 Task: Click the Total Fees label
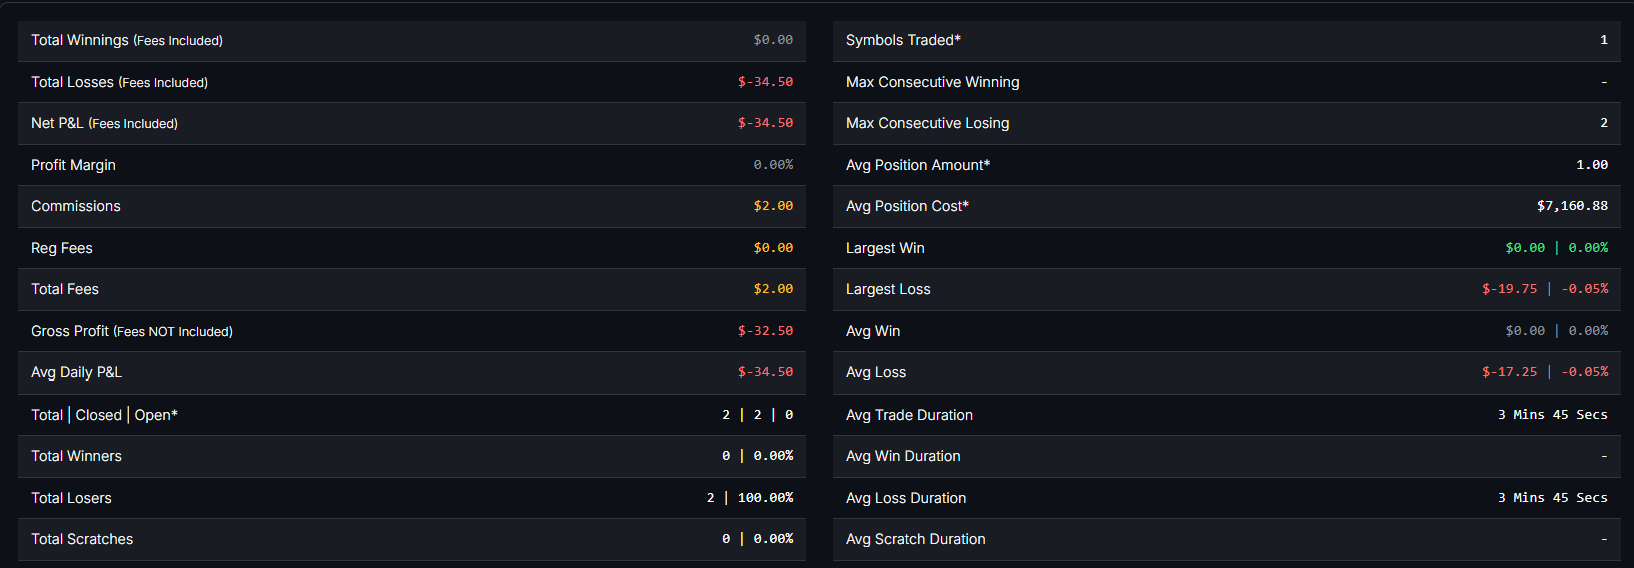tap(65, 289)
